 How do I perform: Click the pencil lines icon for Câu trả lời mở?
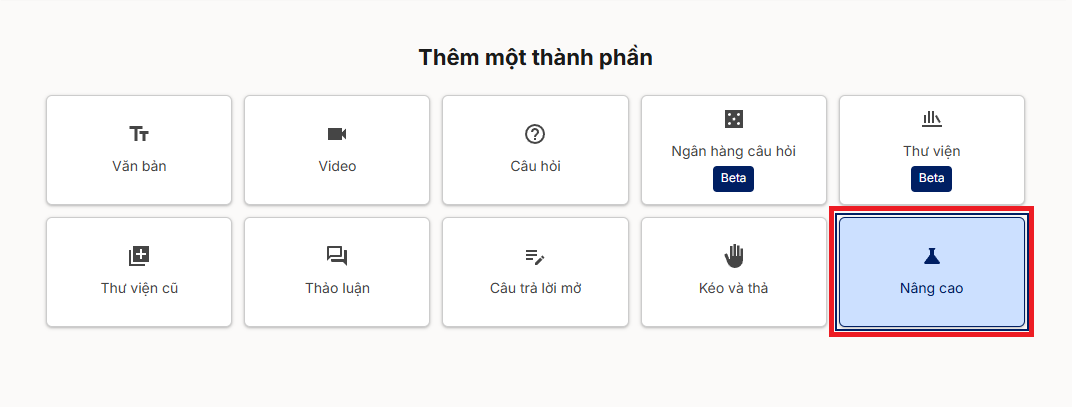pyautogui.click(x=534, y=256)
